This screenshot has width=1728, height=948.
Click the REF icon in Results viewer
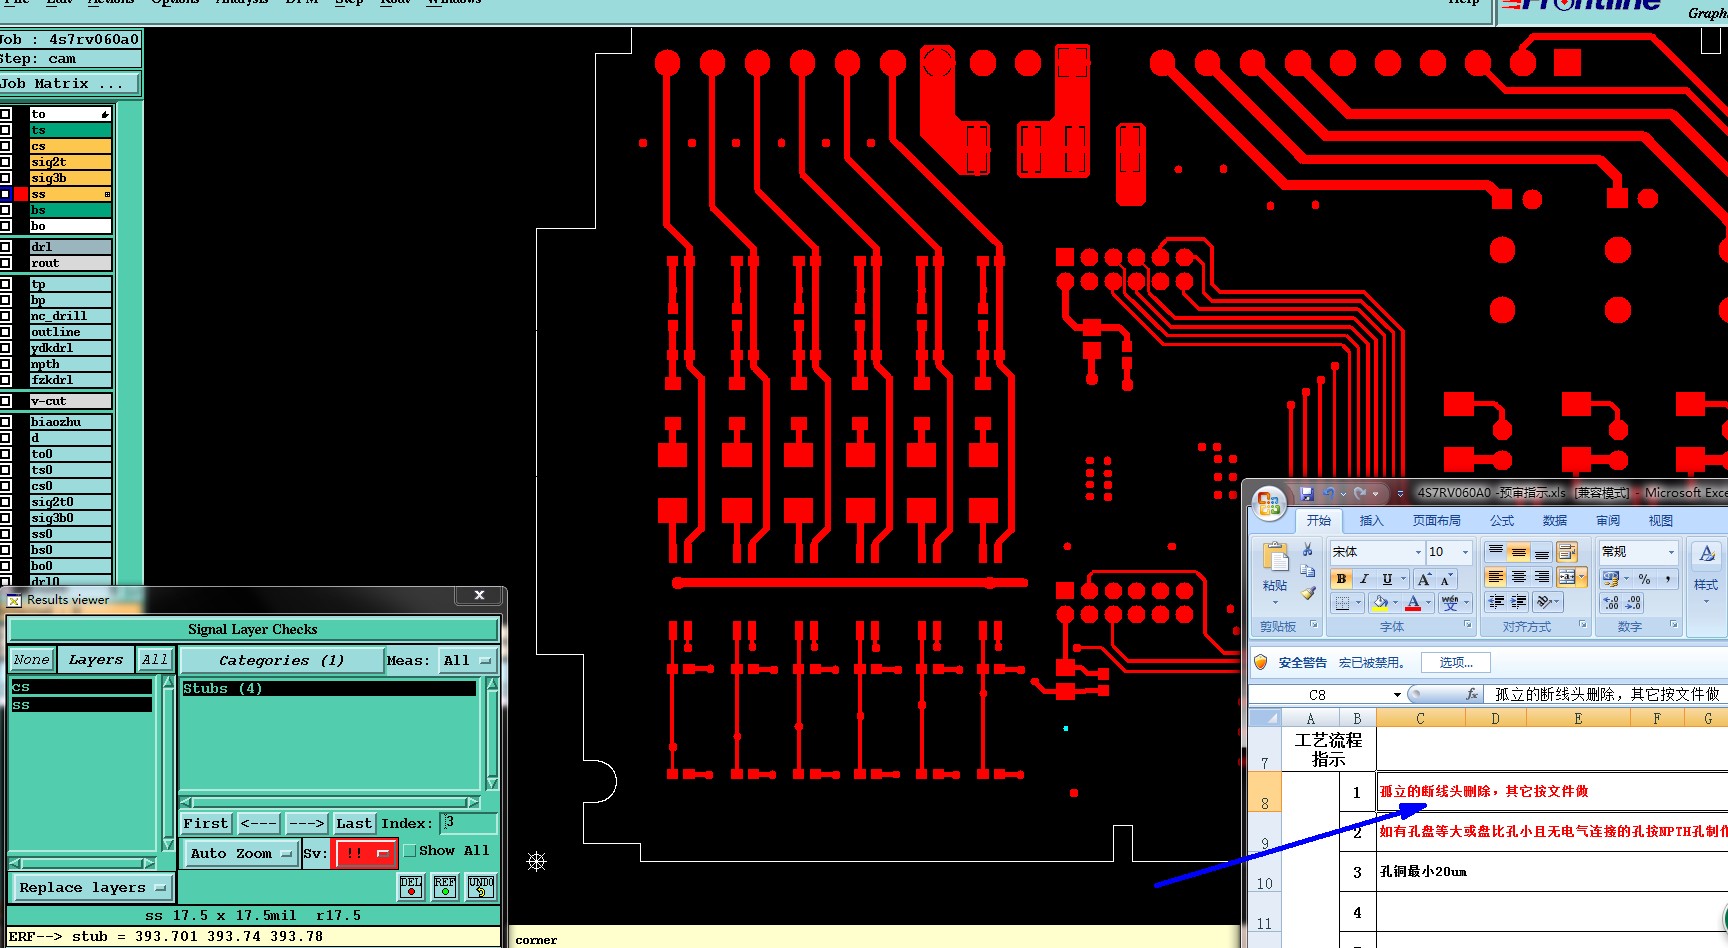click(445, 887)
